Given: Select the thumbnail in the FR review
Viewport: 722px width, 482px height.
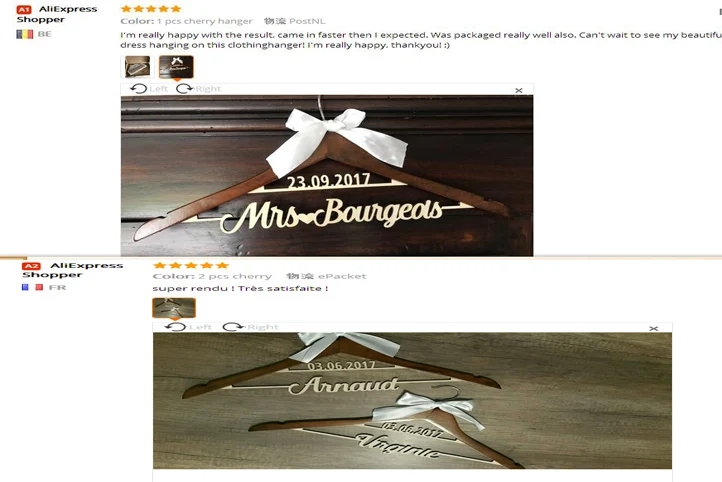Looking at the screenshot, I should tap(174, 308).
